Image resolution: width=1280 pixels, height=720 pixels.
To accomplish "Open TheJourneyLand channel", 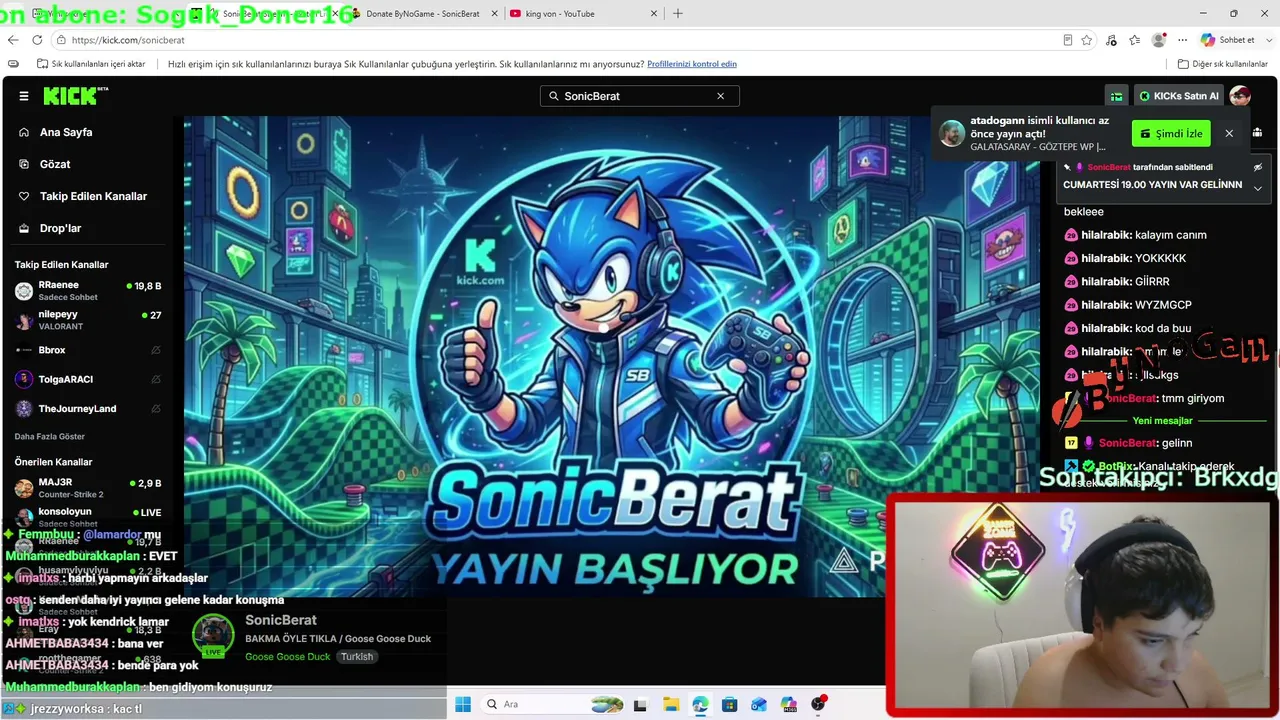I will click(x=88, y=408).
